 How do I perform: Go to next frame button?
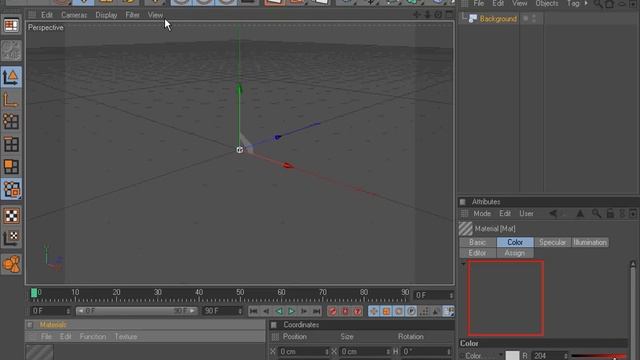tap(304, 311)
